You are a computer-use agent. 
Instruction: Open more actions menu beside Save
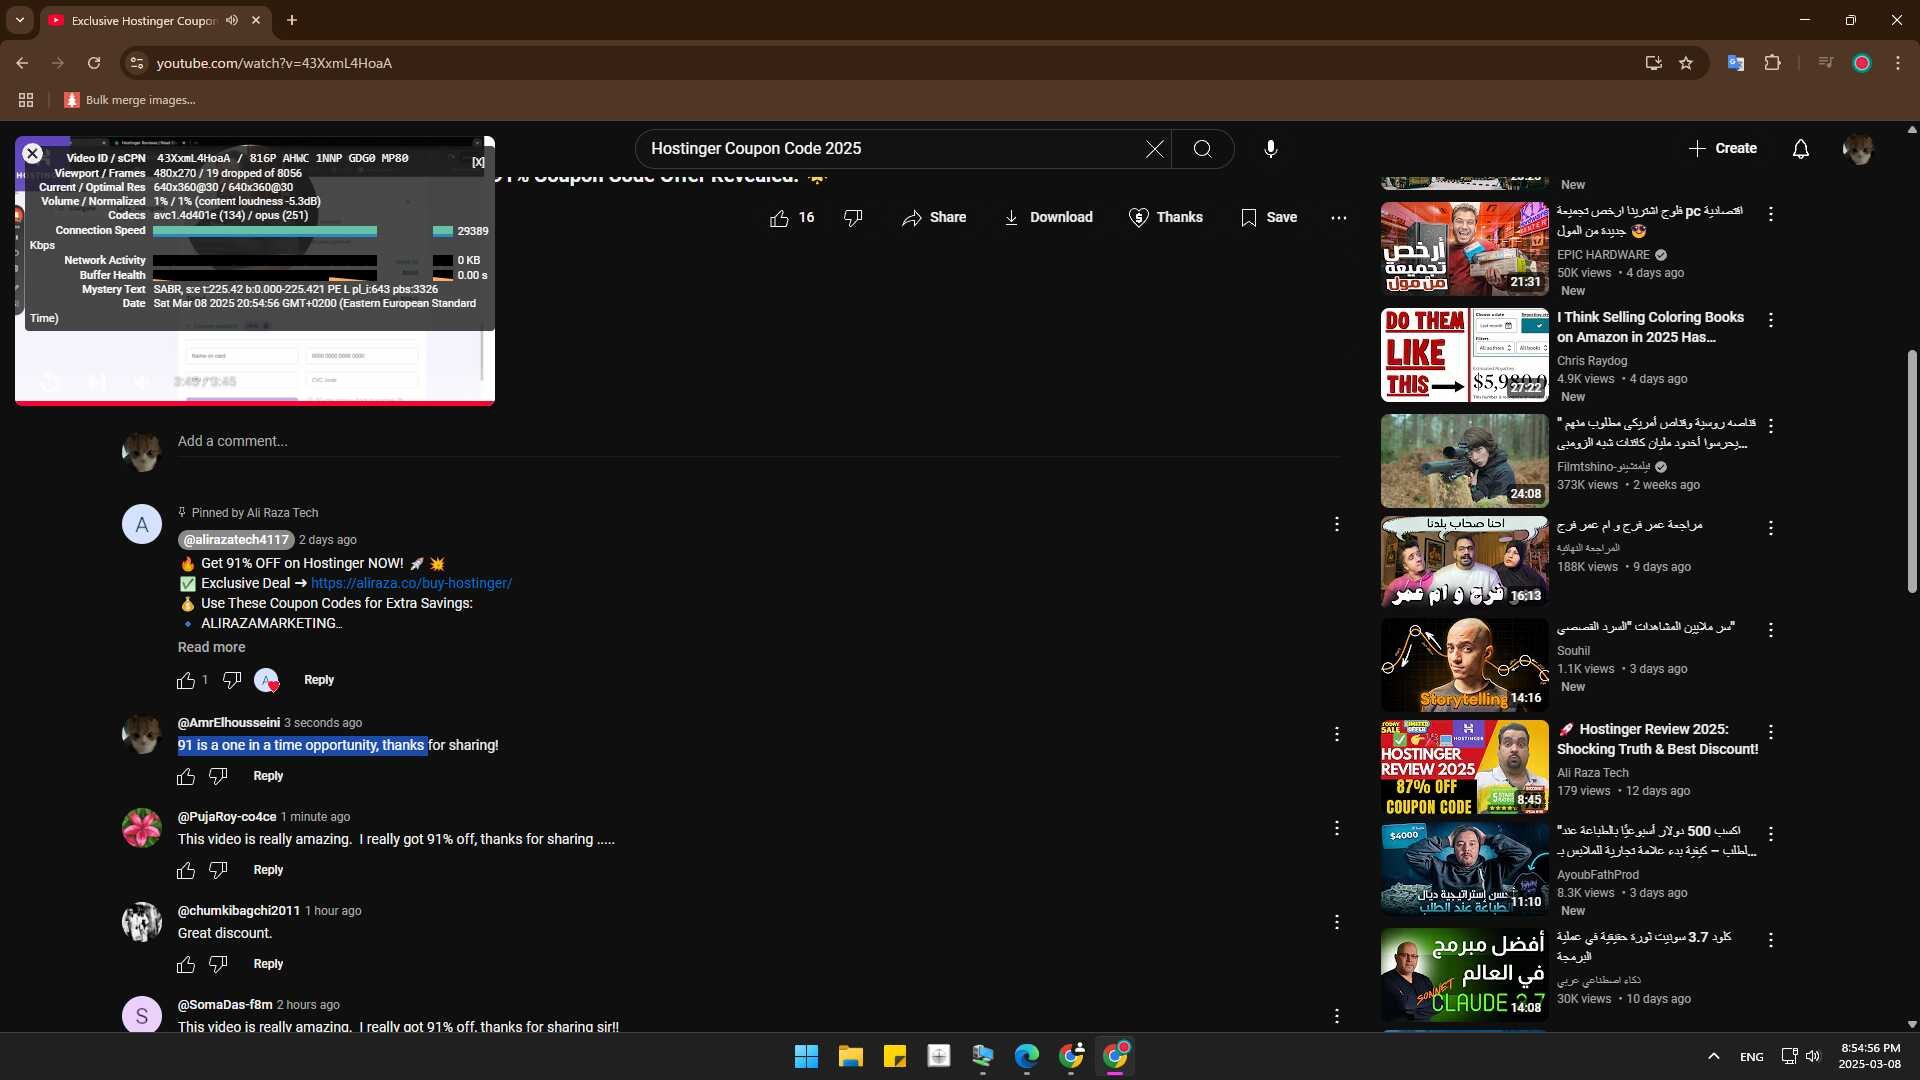[x=1339, y=218]
